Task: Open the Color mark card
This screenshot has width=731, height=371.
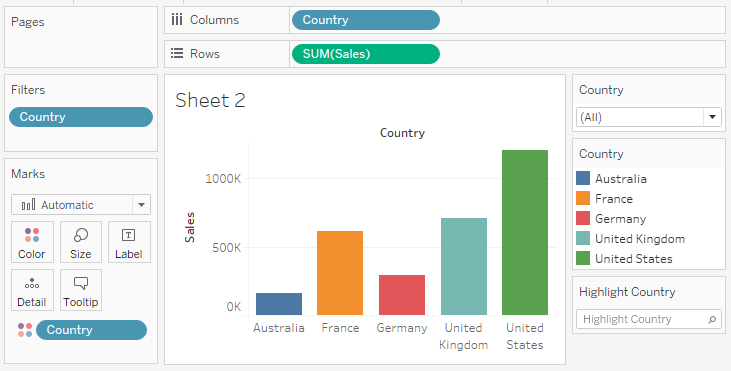Action: [32, 242]
